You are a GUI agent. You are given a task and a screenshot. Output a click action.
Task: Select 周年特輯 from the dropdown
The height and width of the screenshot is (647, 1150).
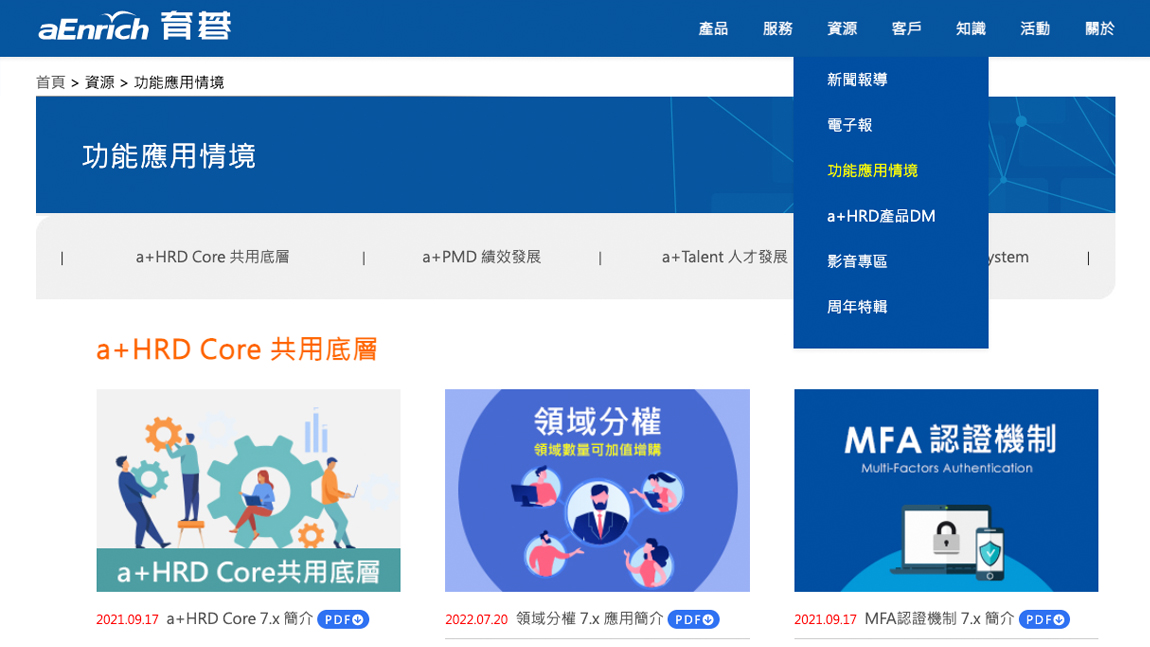[x=857, y=307]
